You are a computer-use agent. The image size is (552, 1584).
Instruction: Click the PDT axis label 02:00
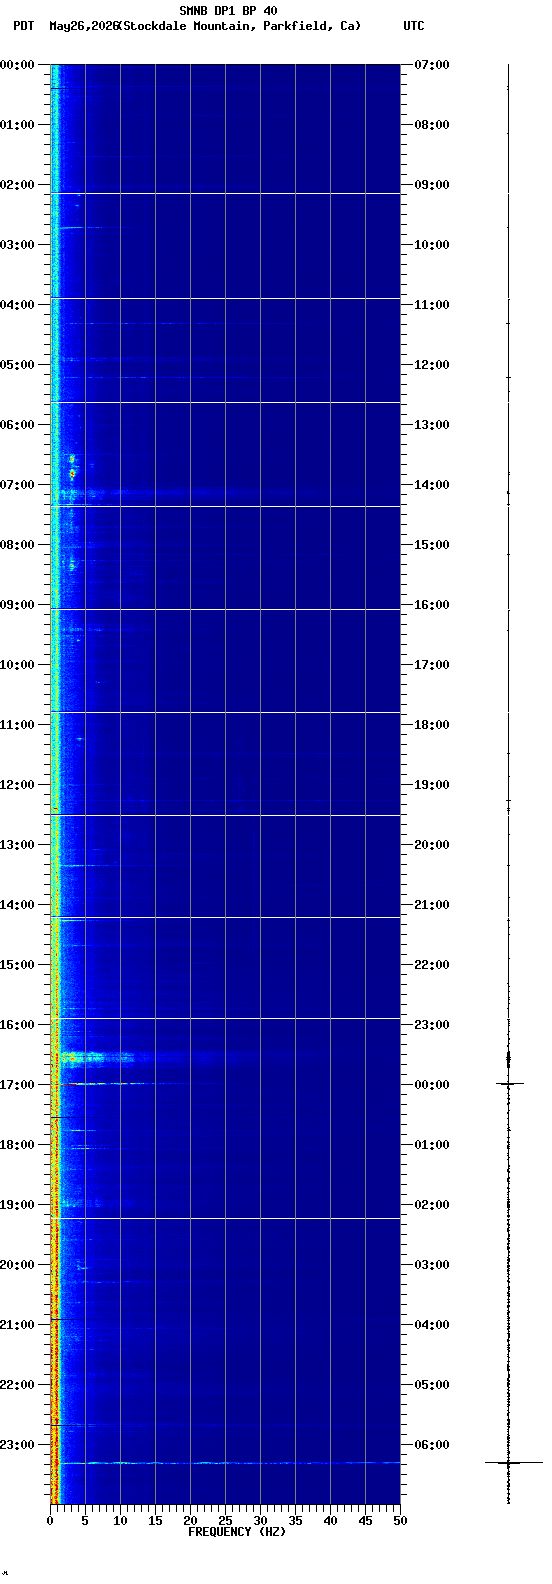[x=17, y=185]
